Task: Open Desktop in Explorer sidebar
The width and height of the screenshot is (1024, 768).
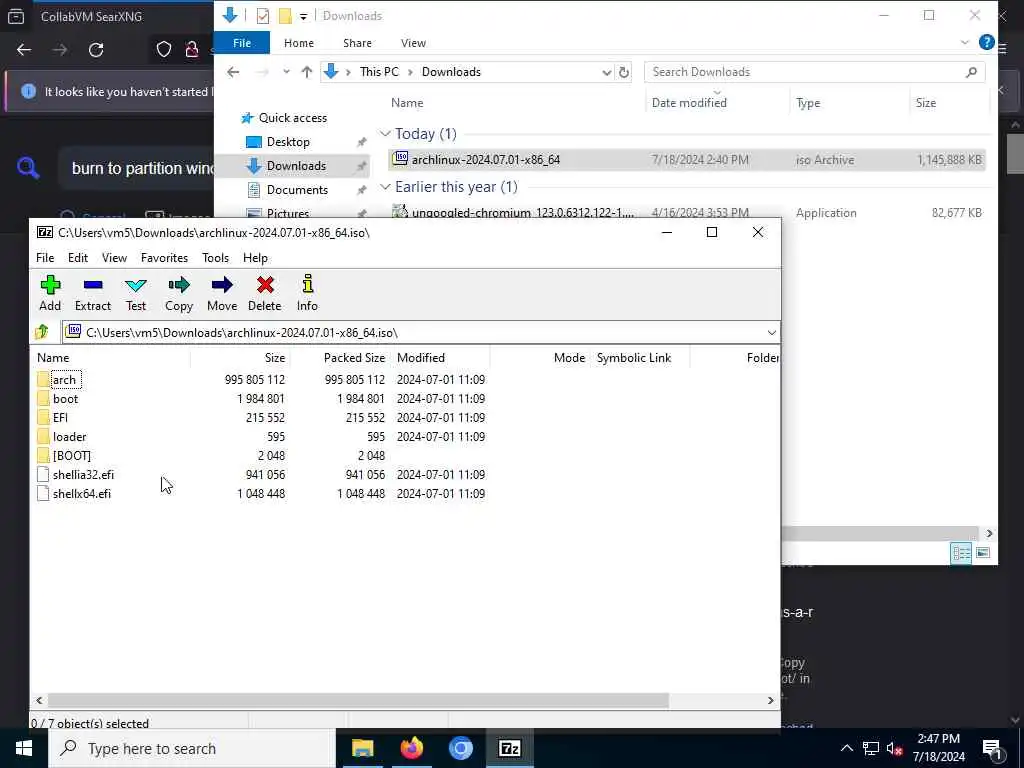Action: (288, 142)
